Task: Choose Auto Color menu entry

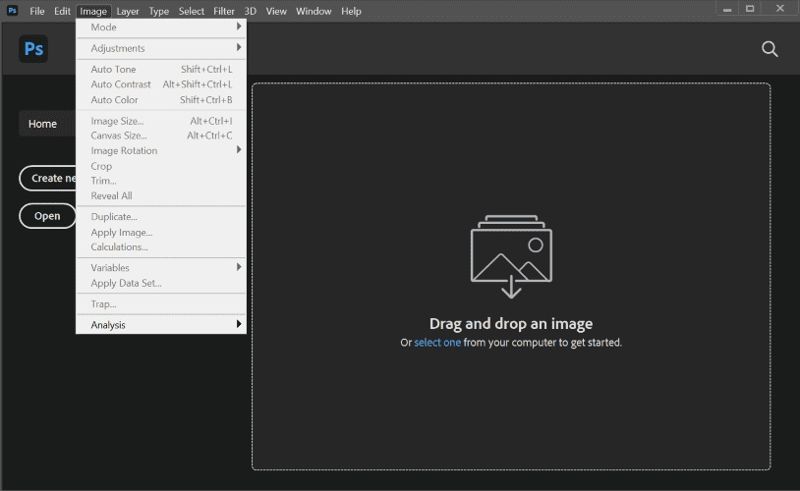Action: pyautogui.click(x=161, y=100)
